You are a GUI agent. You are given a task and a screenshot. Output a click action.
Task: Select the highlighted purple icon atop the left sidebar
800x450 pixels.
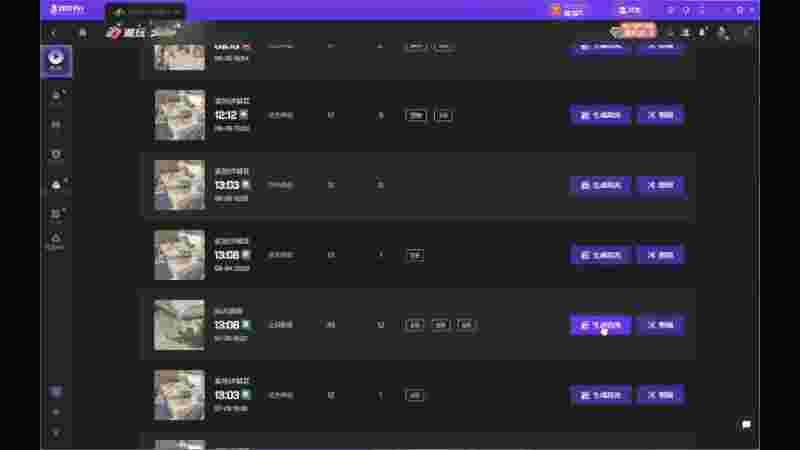click(56, 61)
